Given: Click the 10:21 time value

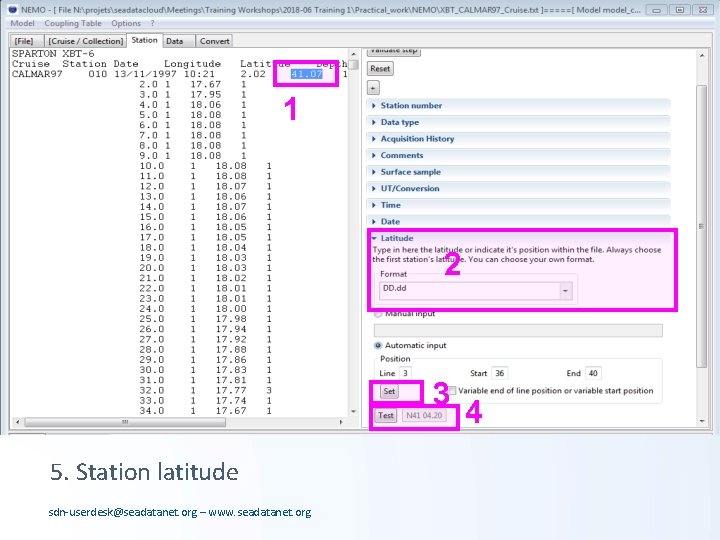Looking at the screenshot, I should tap(199, 74).
